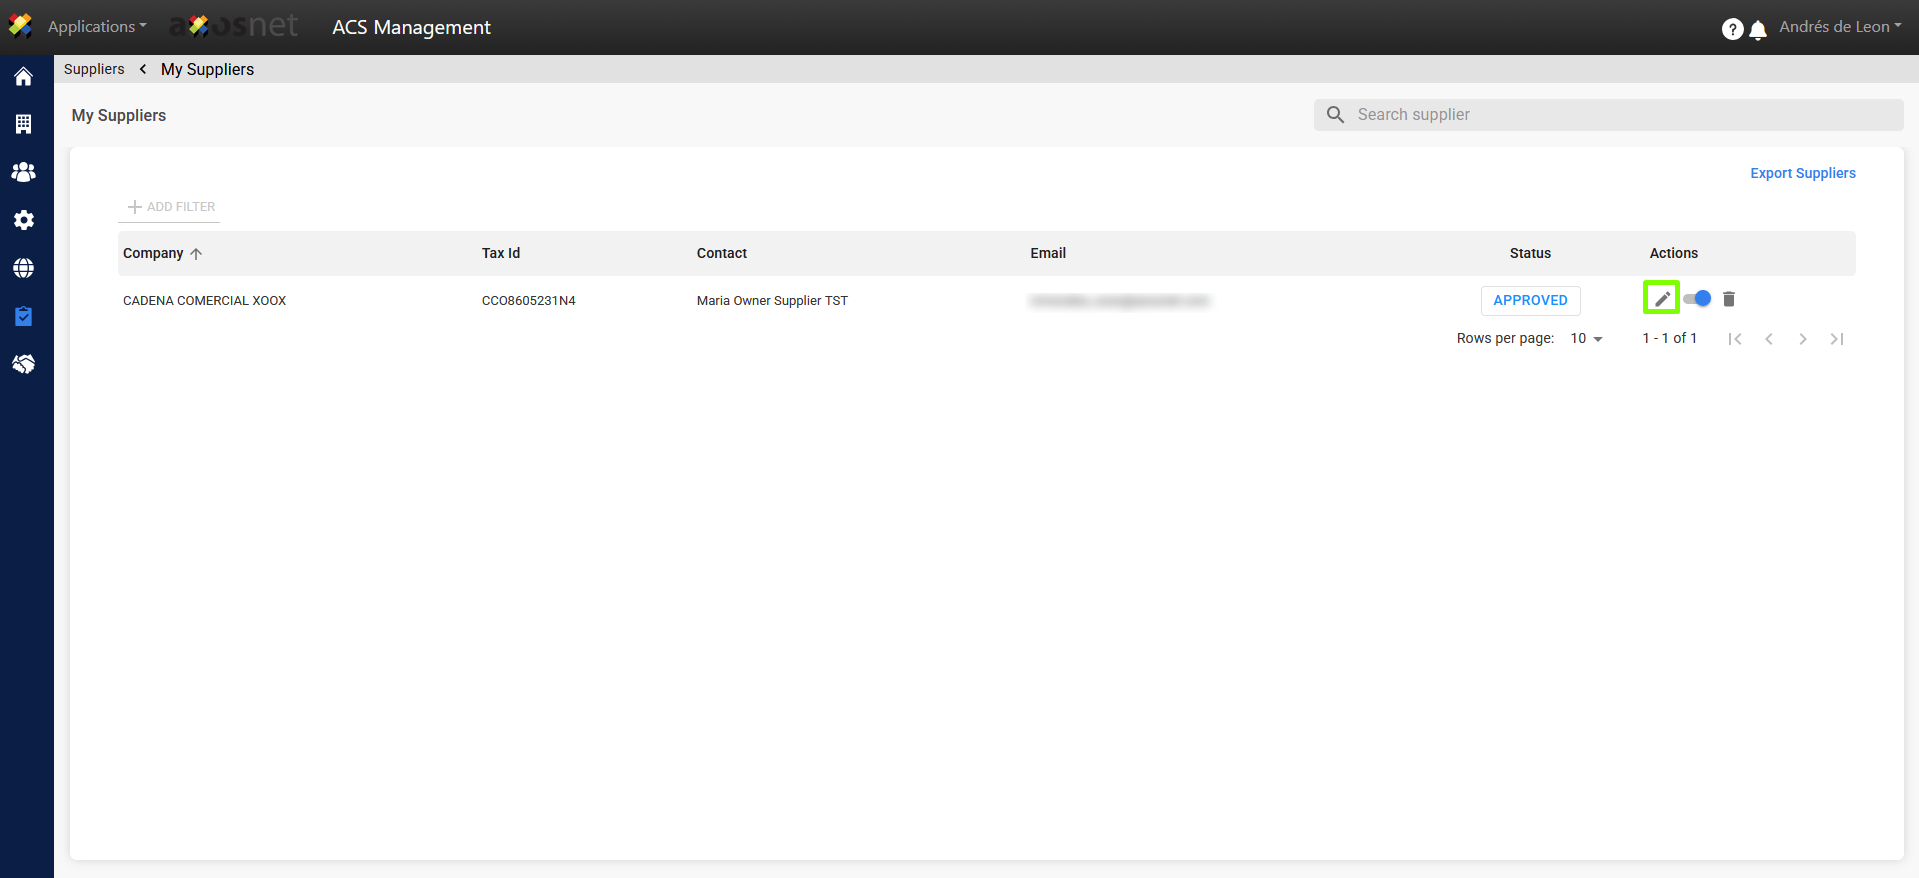
Task: Open the building/companies sidebar icon
Action: (24, 124)
